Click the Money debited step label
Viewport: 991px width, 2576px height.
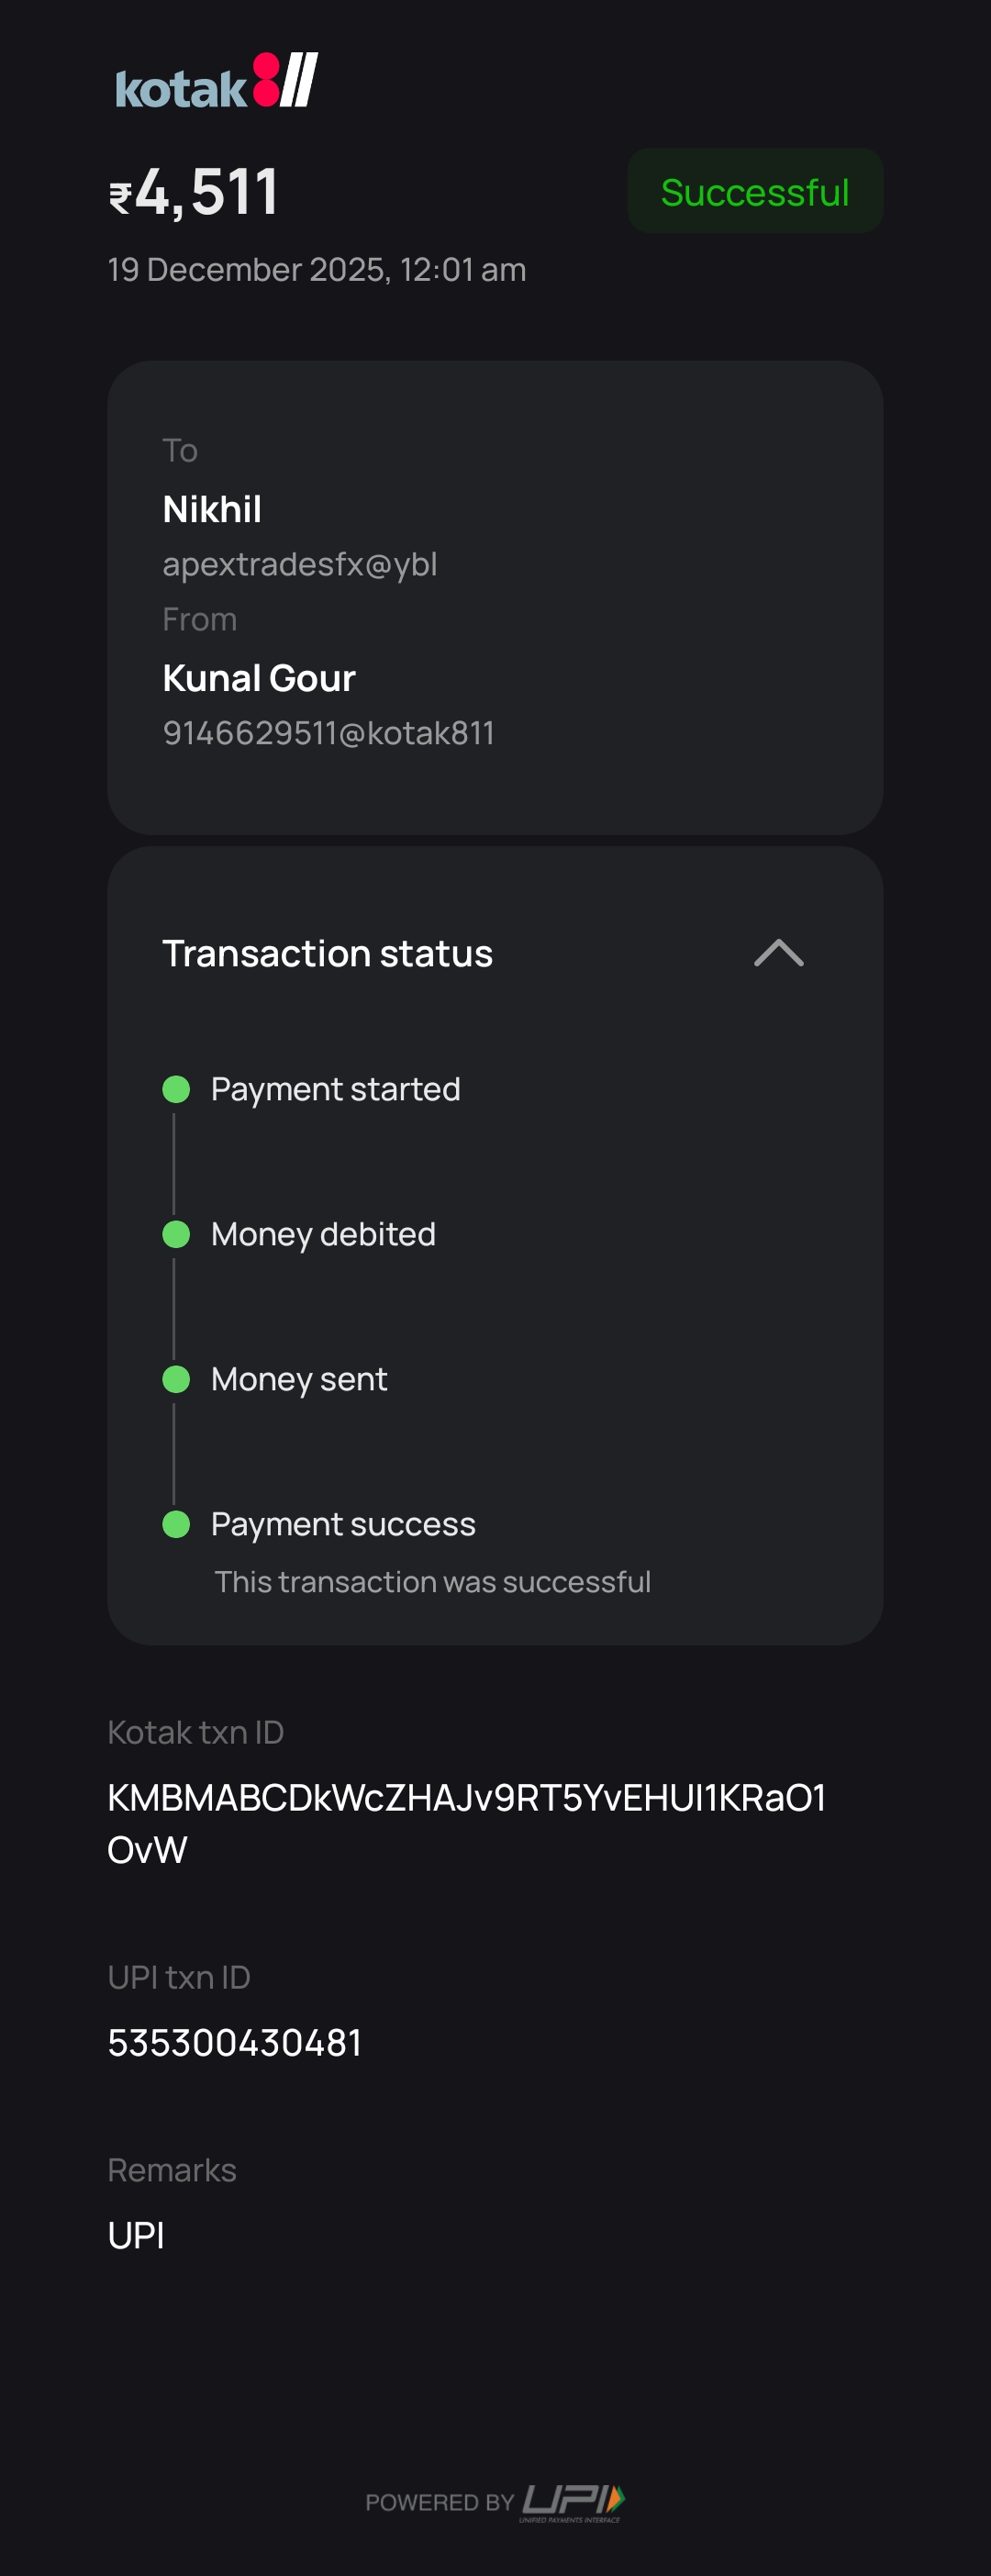pos(323,1234)
